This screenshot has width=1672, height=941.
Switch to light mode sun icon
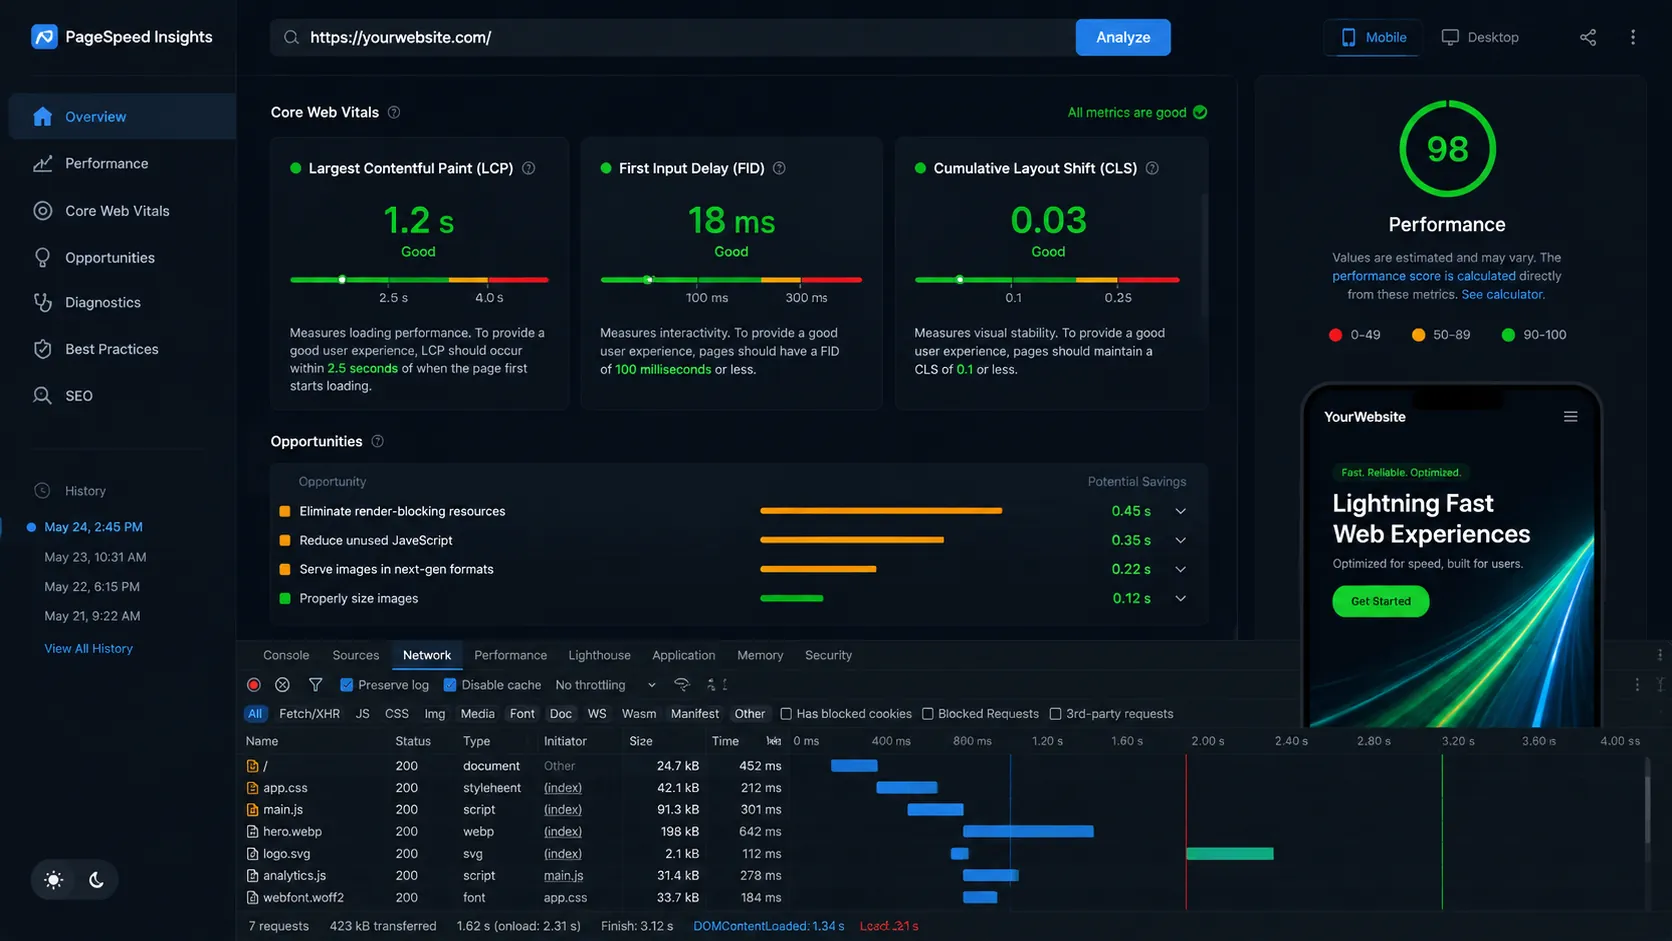(x=54, y=880)
